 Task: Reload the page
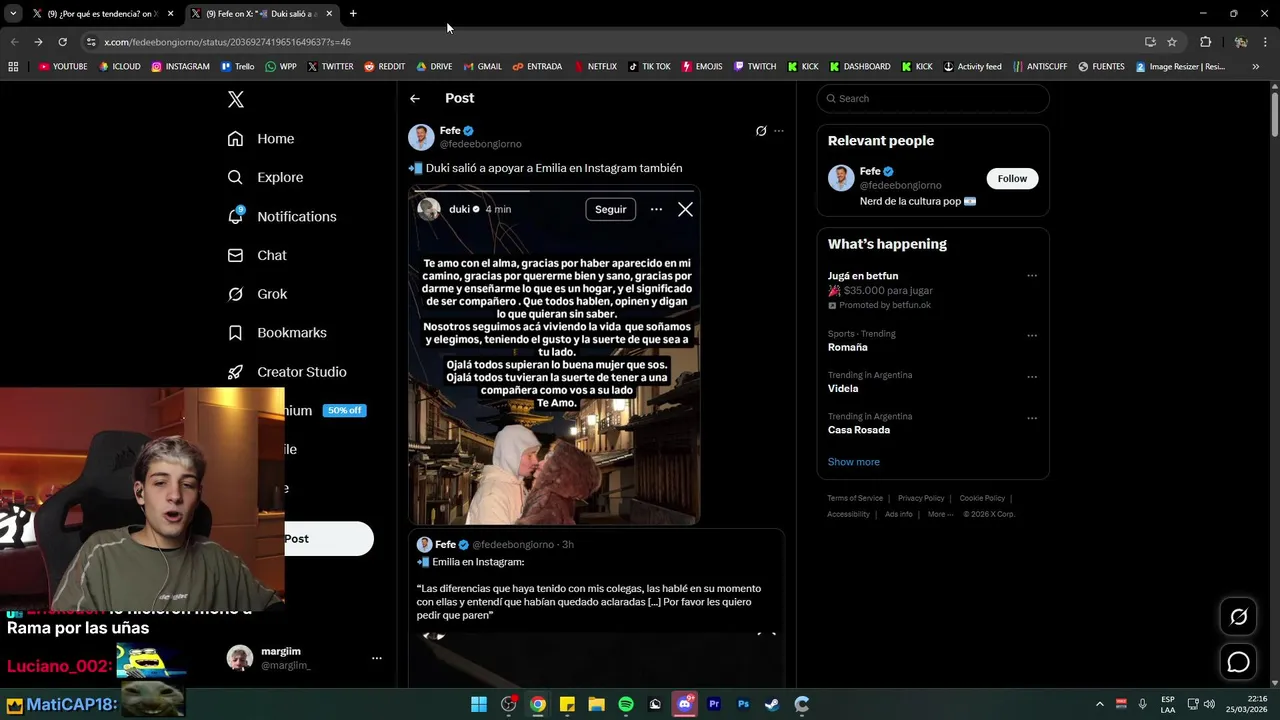[x=62, y=42]
